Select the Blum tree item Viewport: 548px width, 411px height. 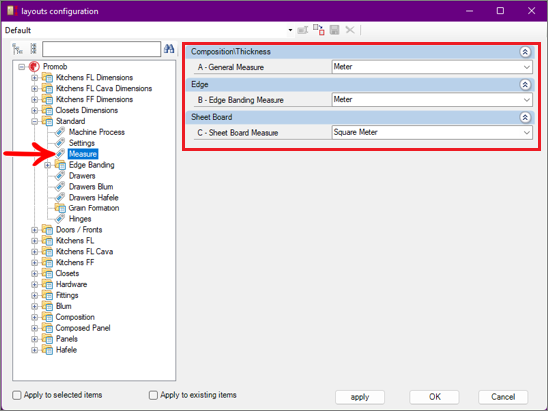64,306
